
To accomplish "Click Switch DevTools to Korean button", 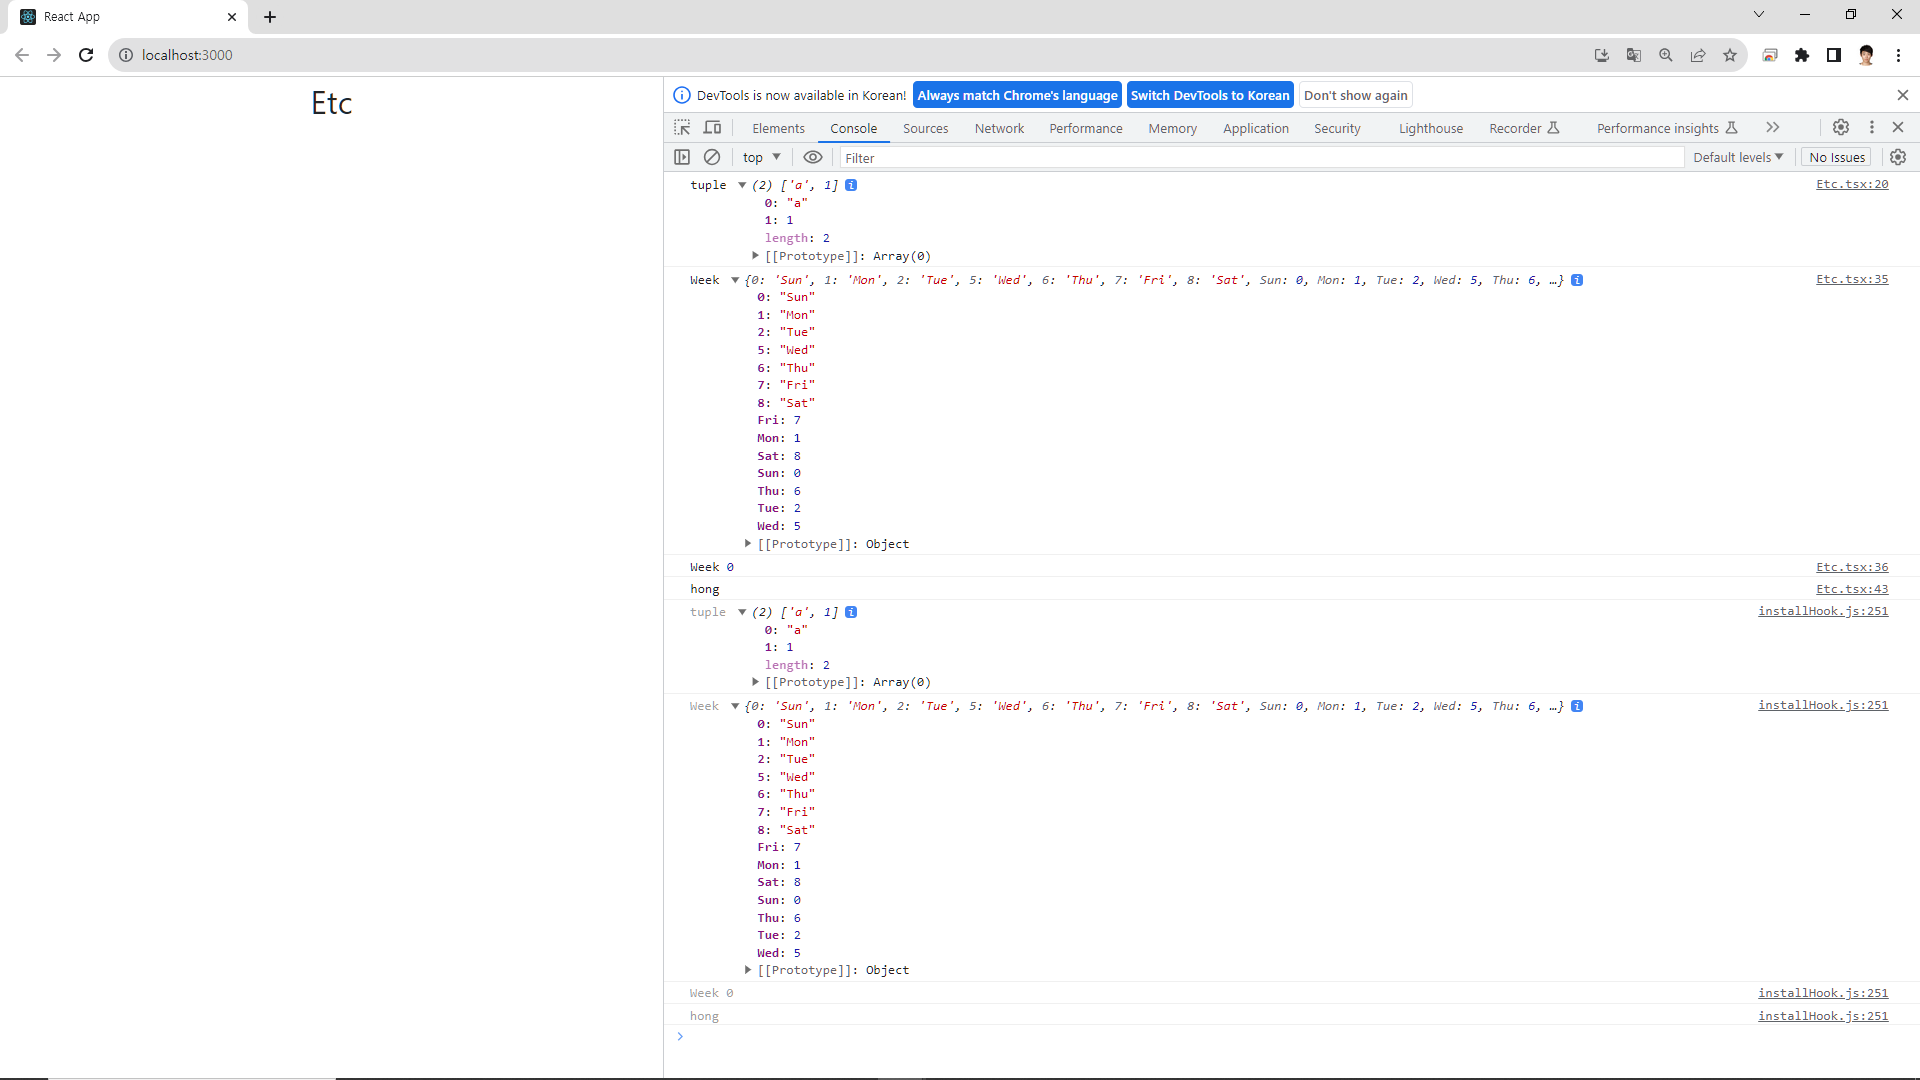I will click(1209, 95).
